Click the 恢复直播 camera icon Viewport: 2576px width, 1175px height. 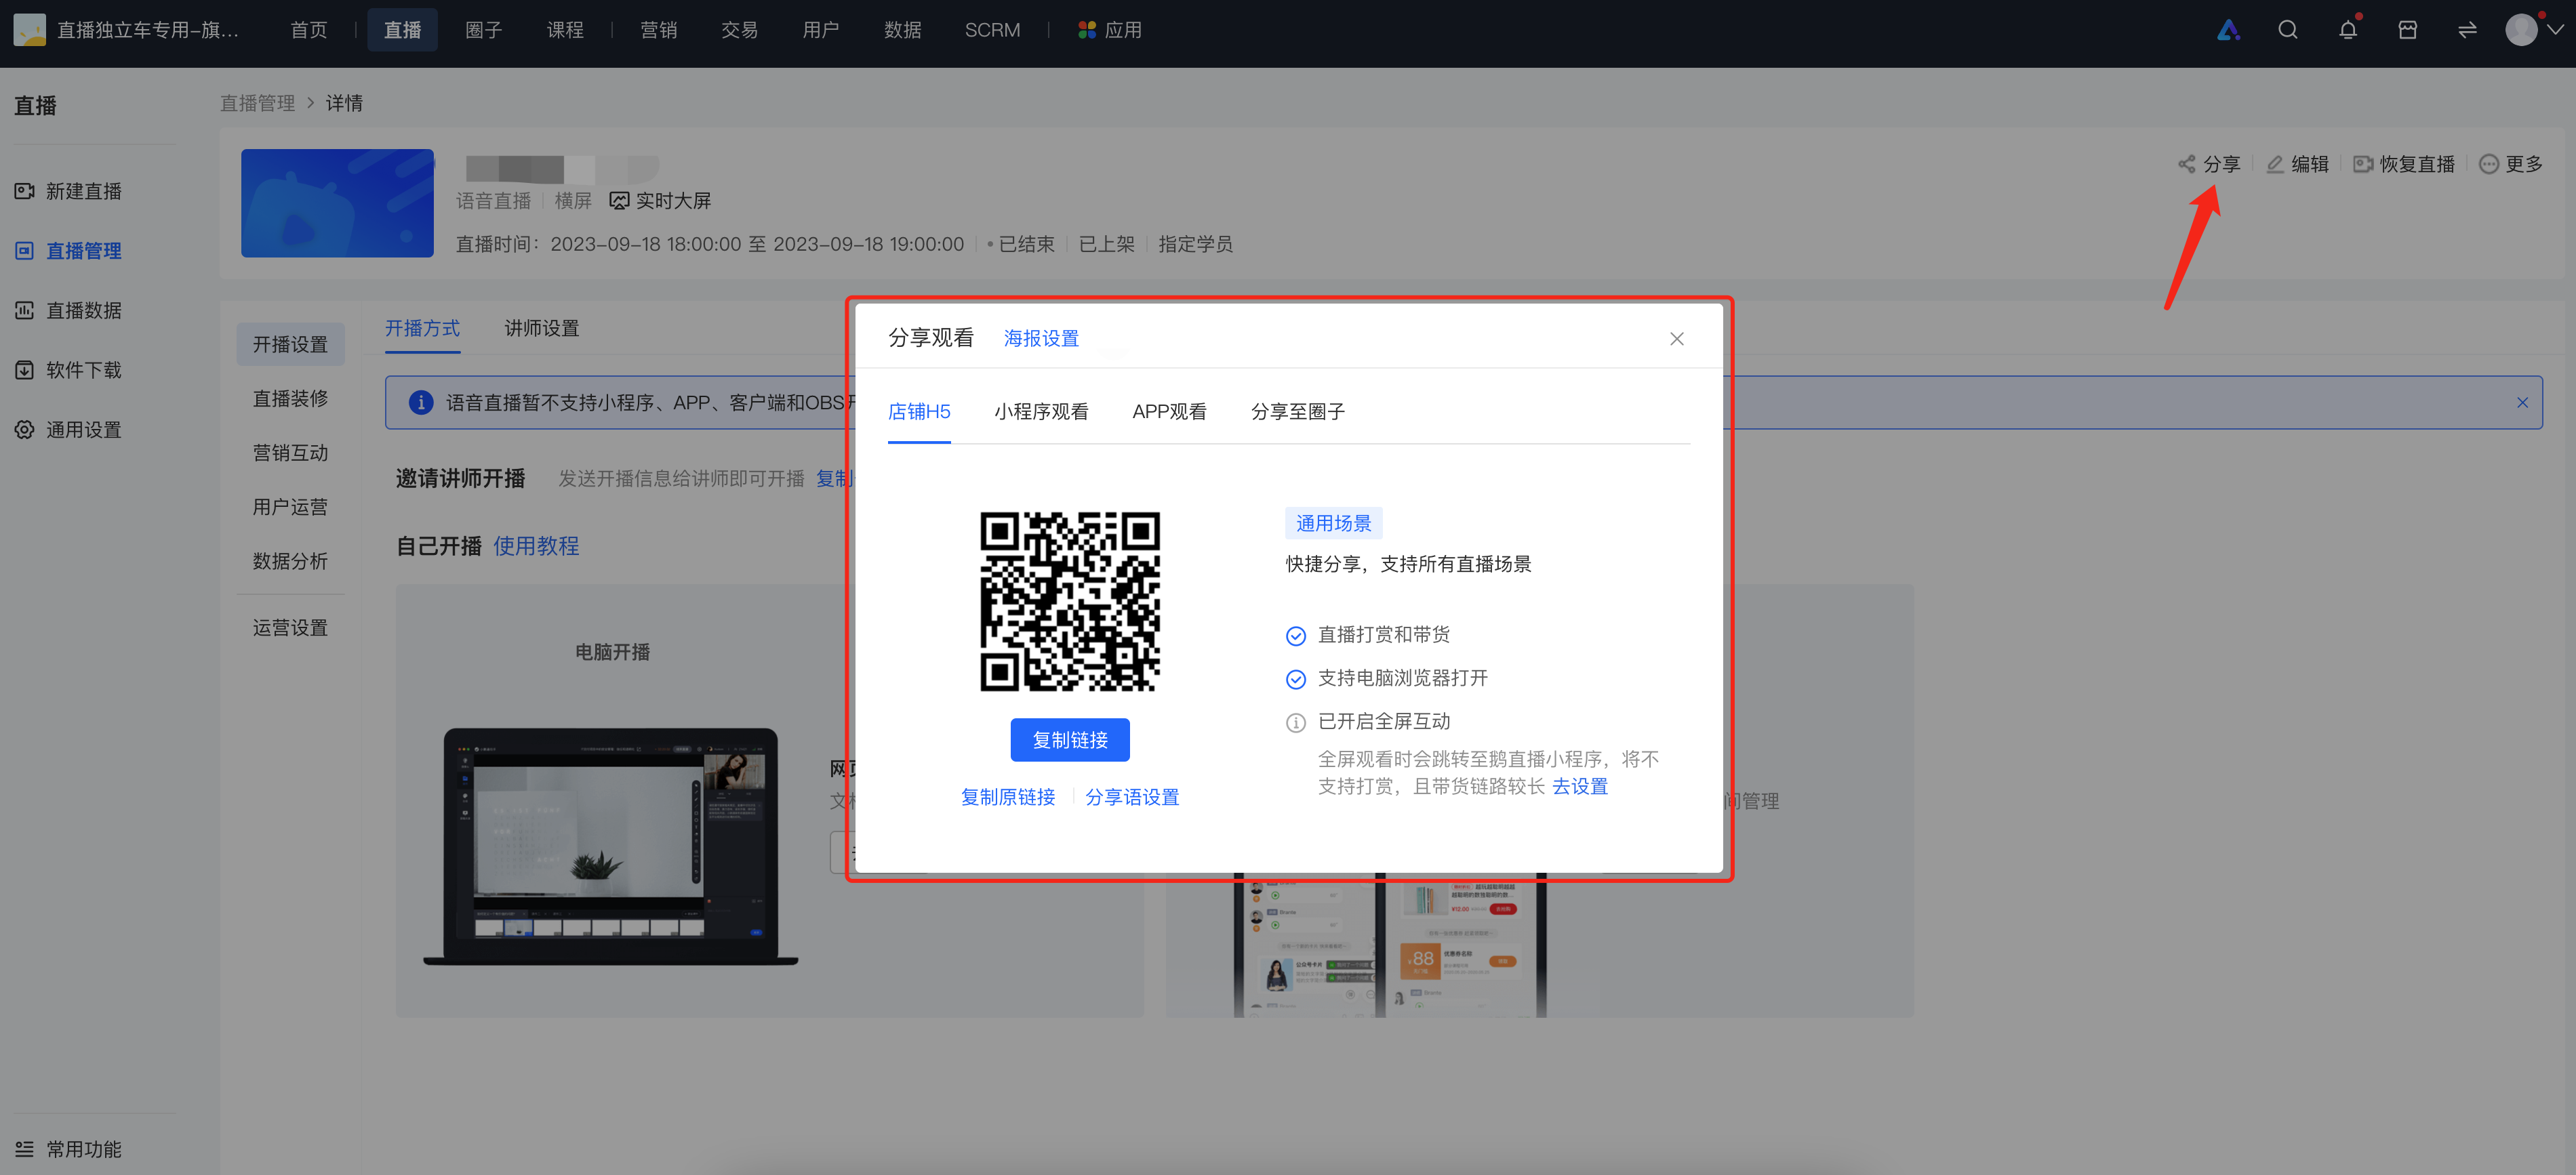coord(2363,164)
